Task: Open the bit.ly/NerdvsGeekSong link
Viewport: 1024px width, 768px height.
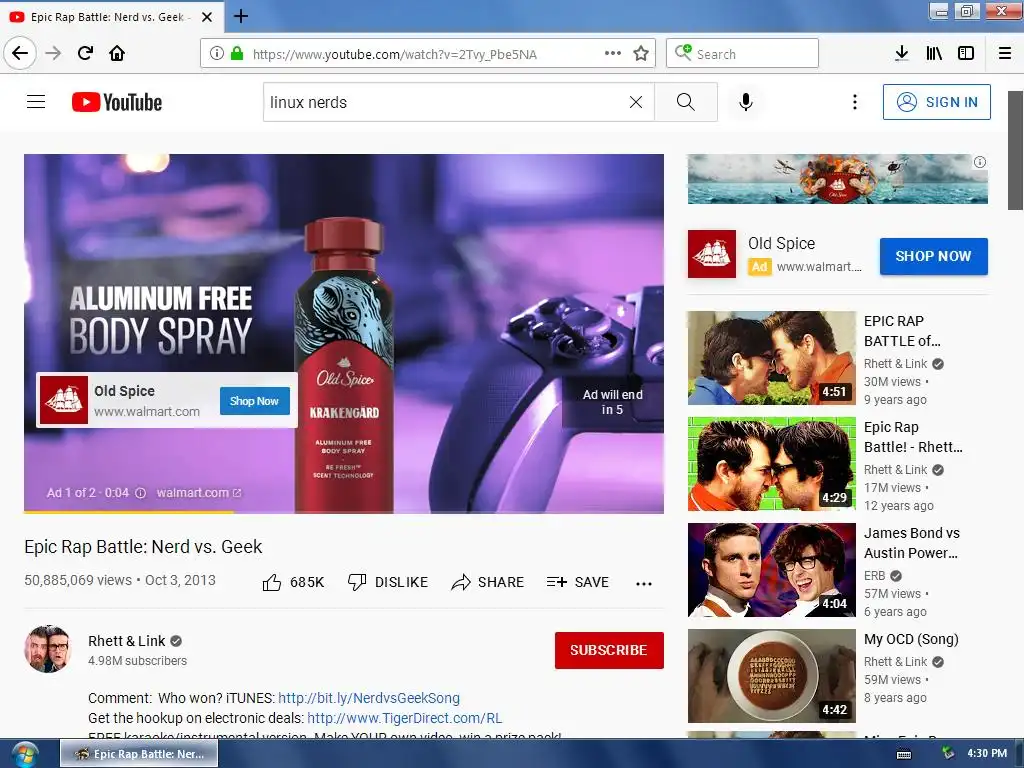Action: coord(369,698)
